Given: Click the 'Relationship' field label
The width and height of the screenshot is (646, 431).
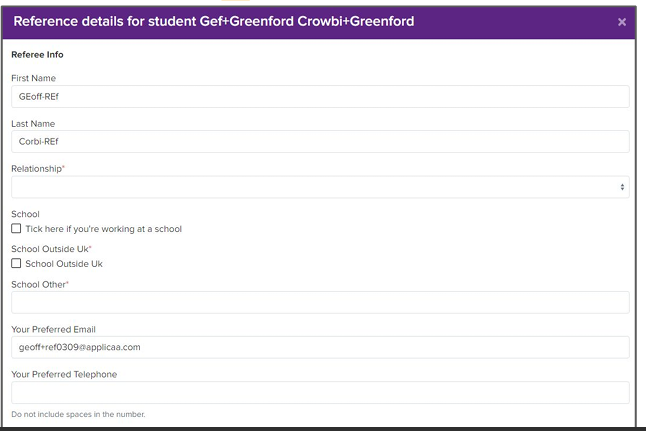Looking at the screenshot, I should 37,169.
